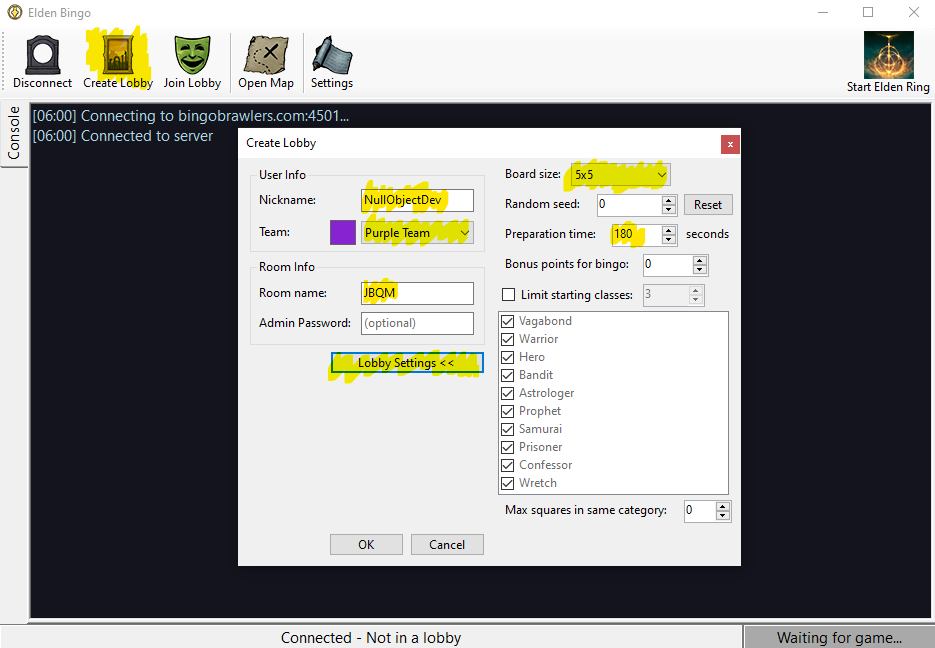
Task: Uncheck the Vagabond class
Action: 508,321
